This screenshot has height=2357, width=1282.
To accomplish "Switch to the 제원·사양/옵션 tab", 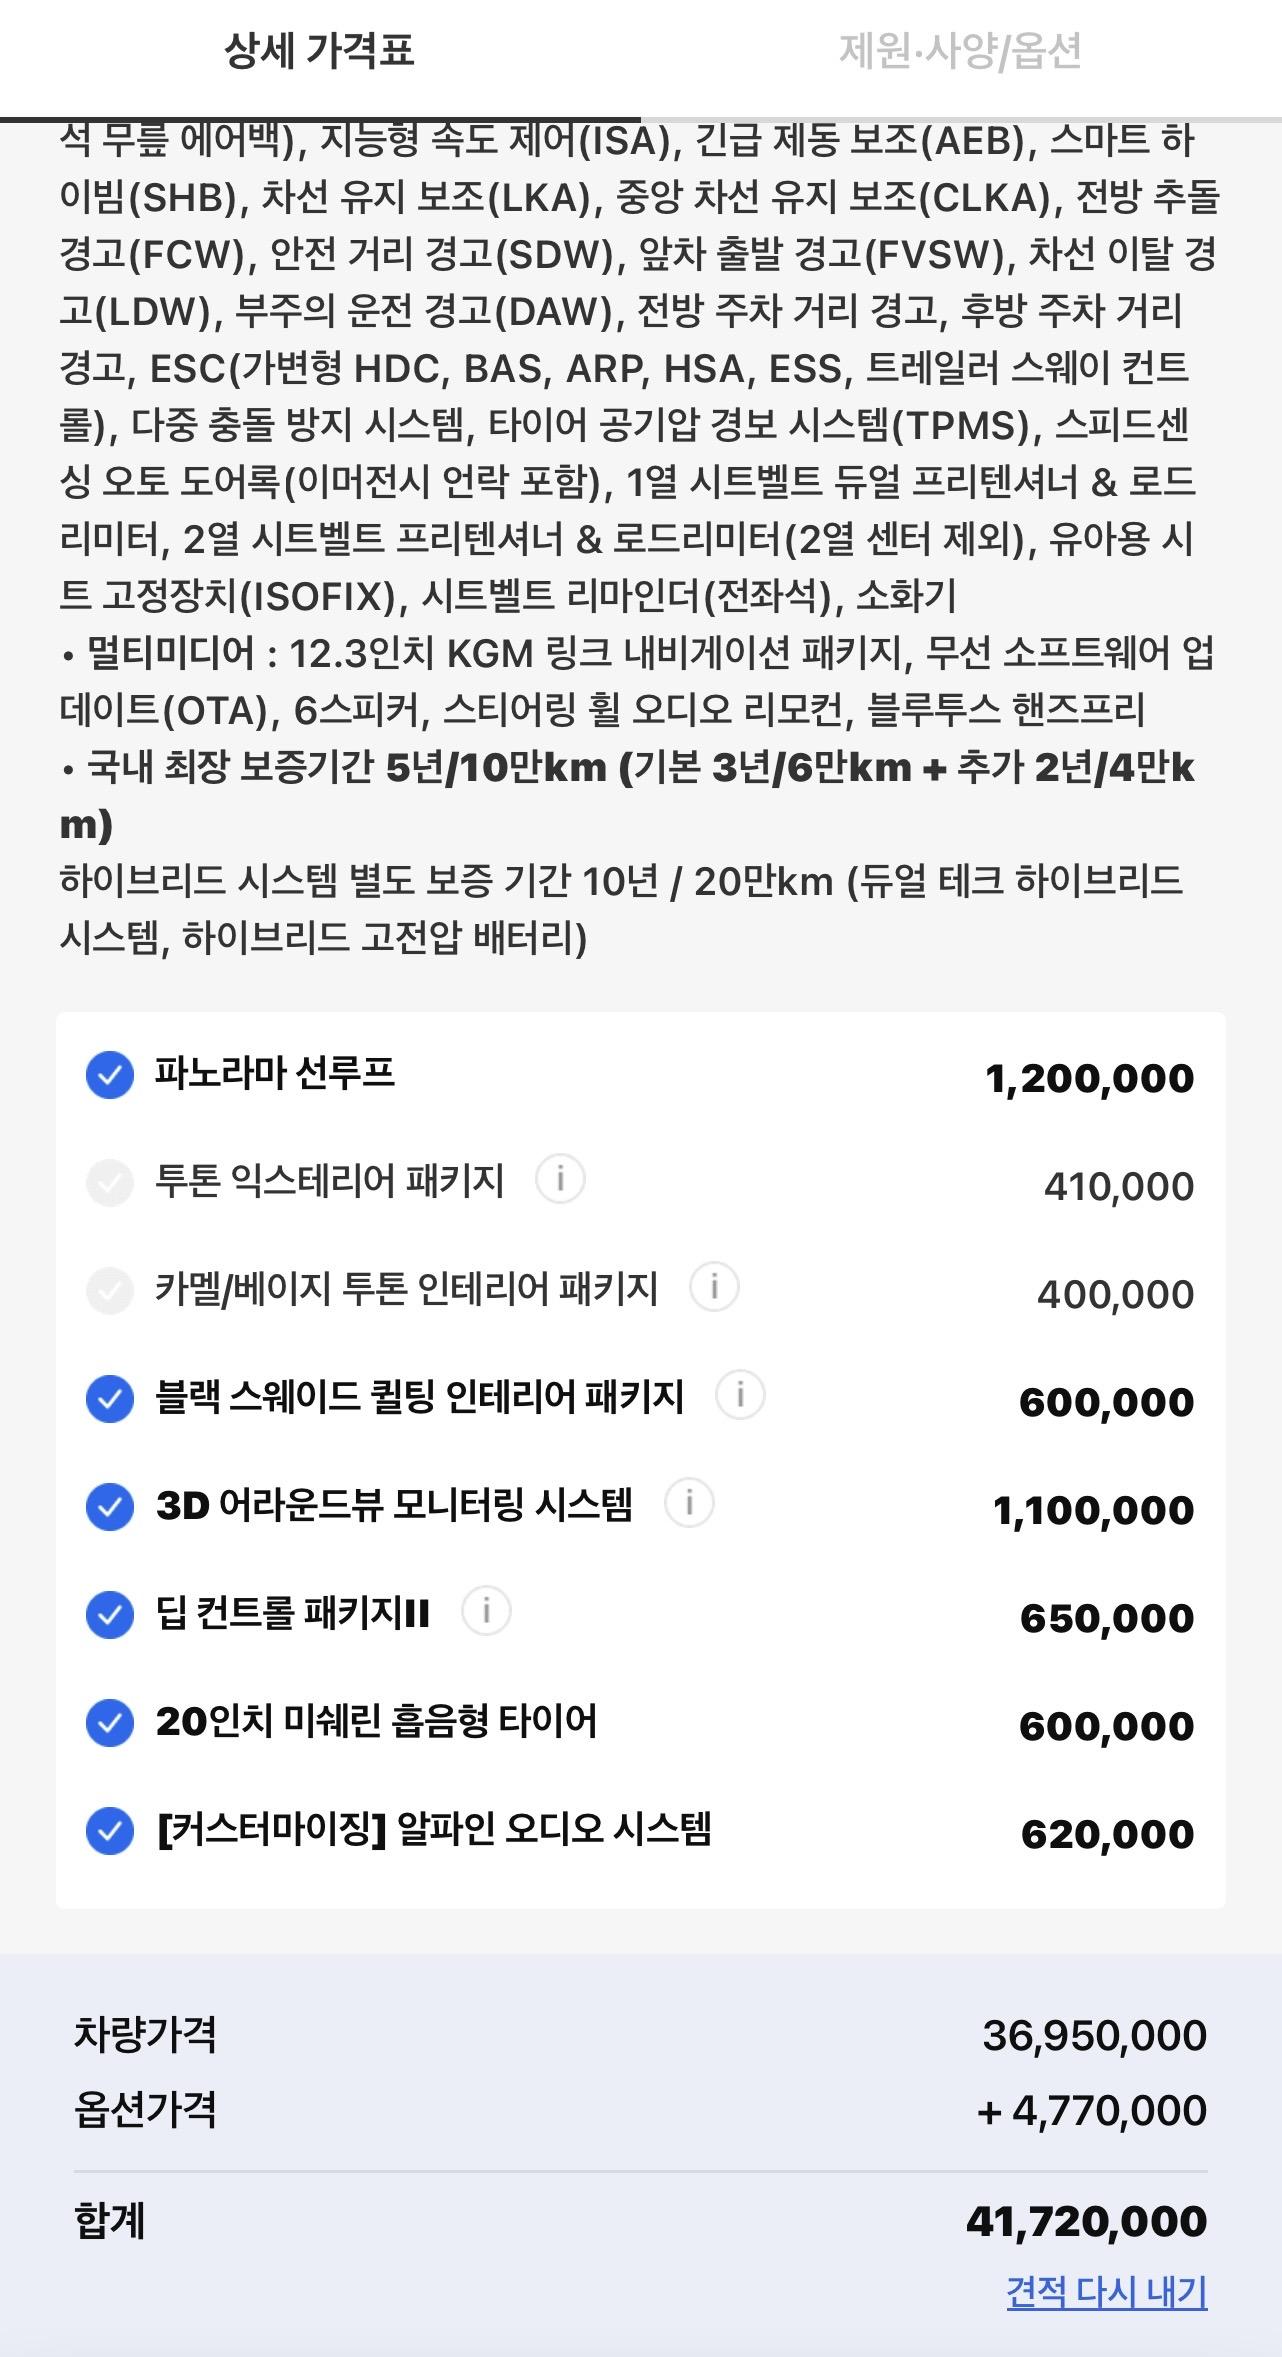I will pyautogui.click(x=960, y=51).
